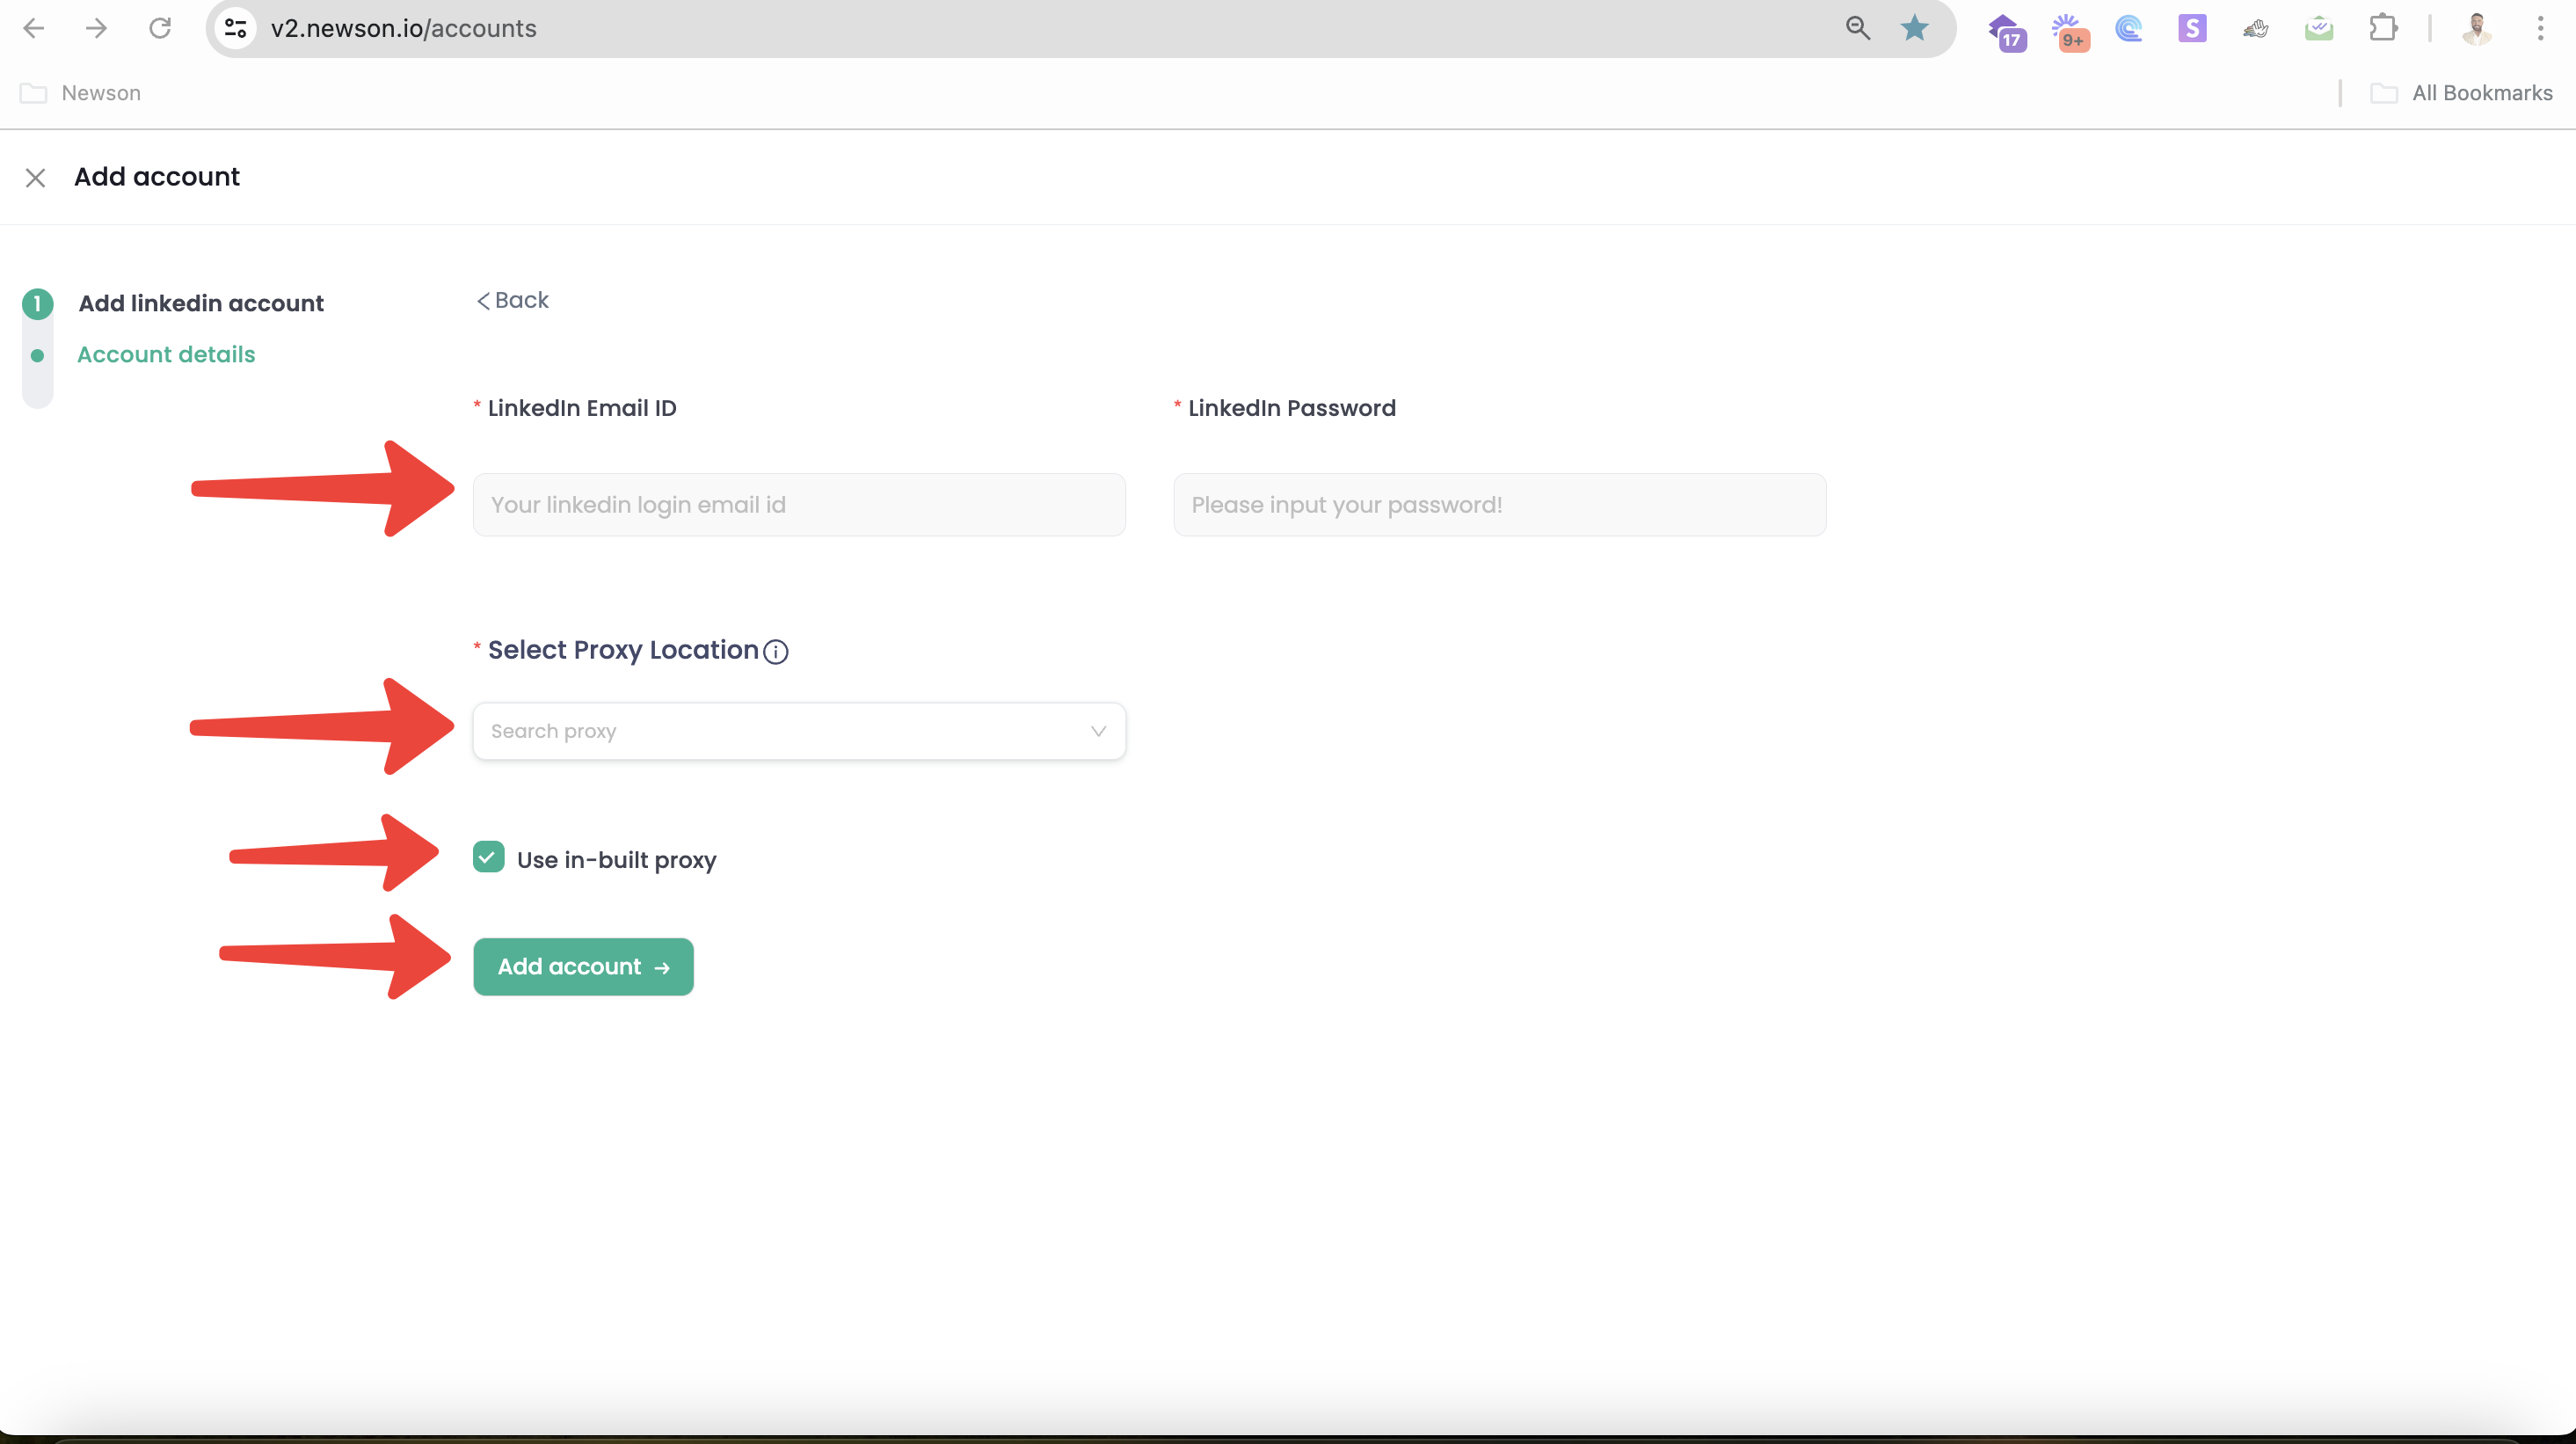Image resolution: width=2576 pixels, height=1444 pixels.
Task: Select the Account details step
Action: [166, 354]
